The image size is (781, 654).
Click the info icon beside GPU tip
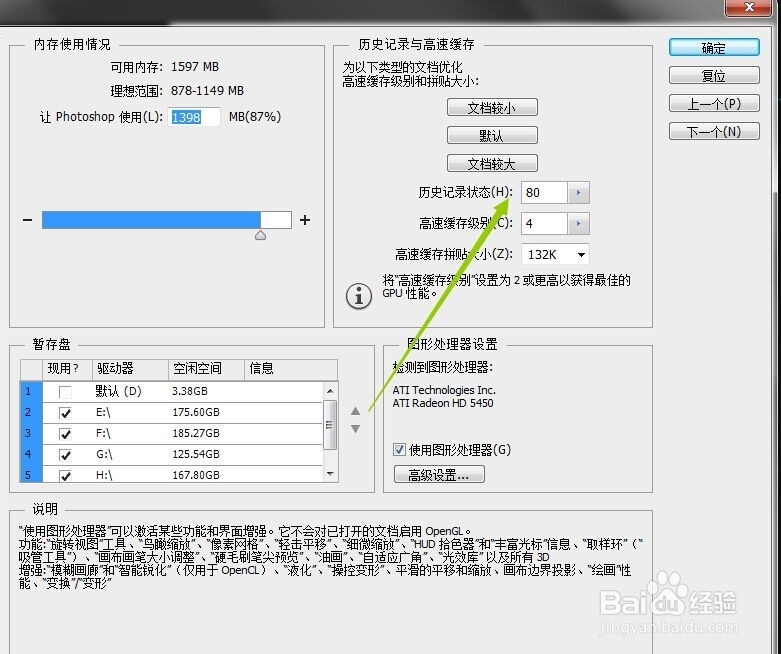point(359,297)
